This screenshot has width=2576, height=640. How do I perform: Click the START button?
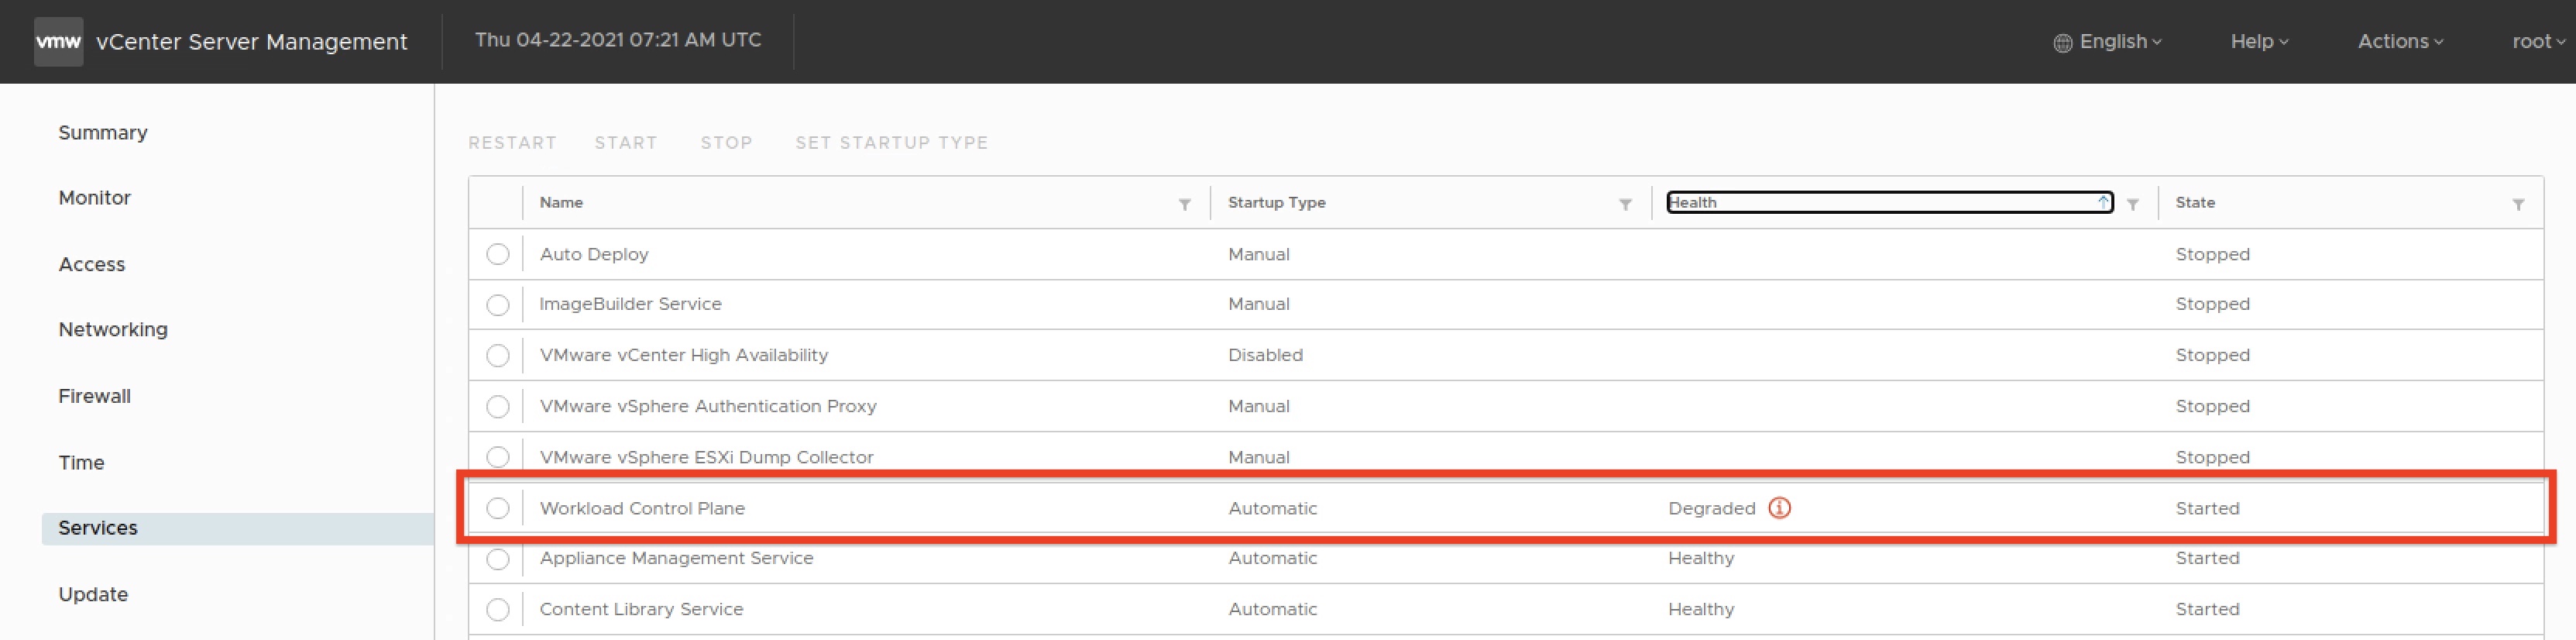point(626,143)
